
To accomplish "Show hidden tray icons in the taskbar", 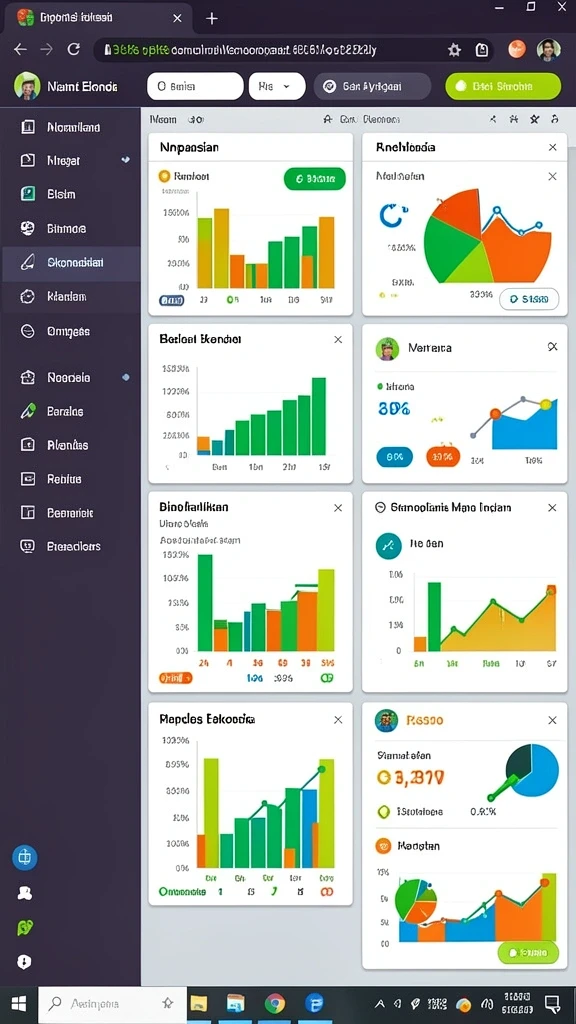I will 379,1004.
